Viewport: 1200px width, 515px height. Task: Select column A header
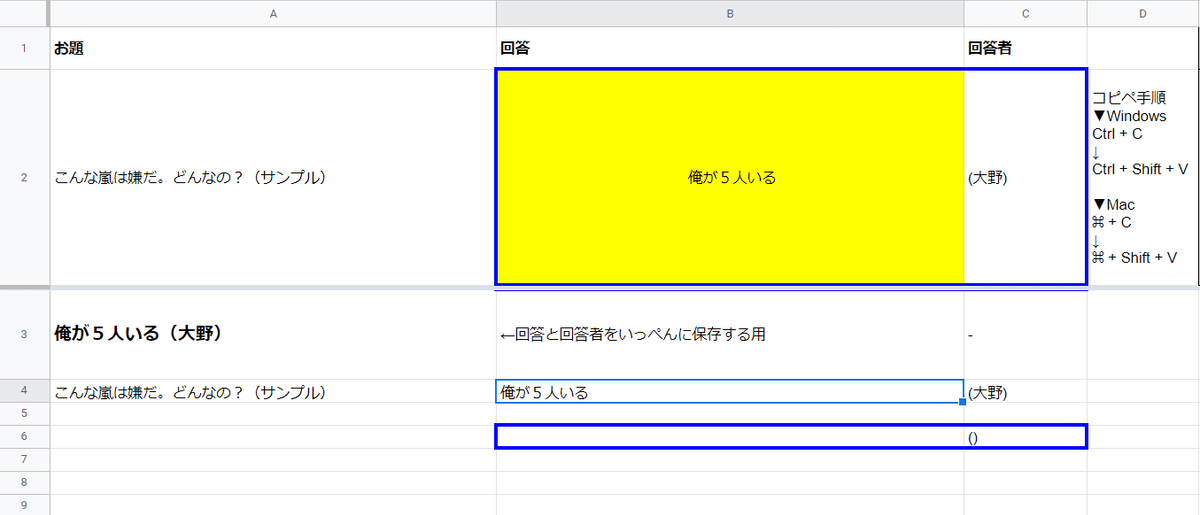click(x=273, y=13)
